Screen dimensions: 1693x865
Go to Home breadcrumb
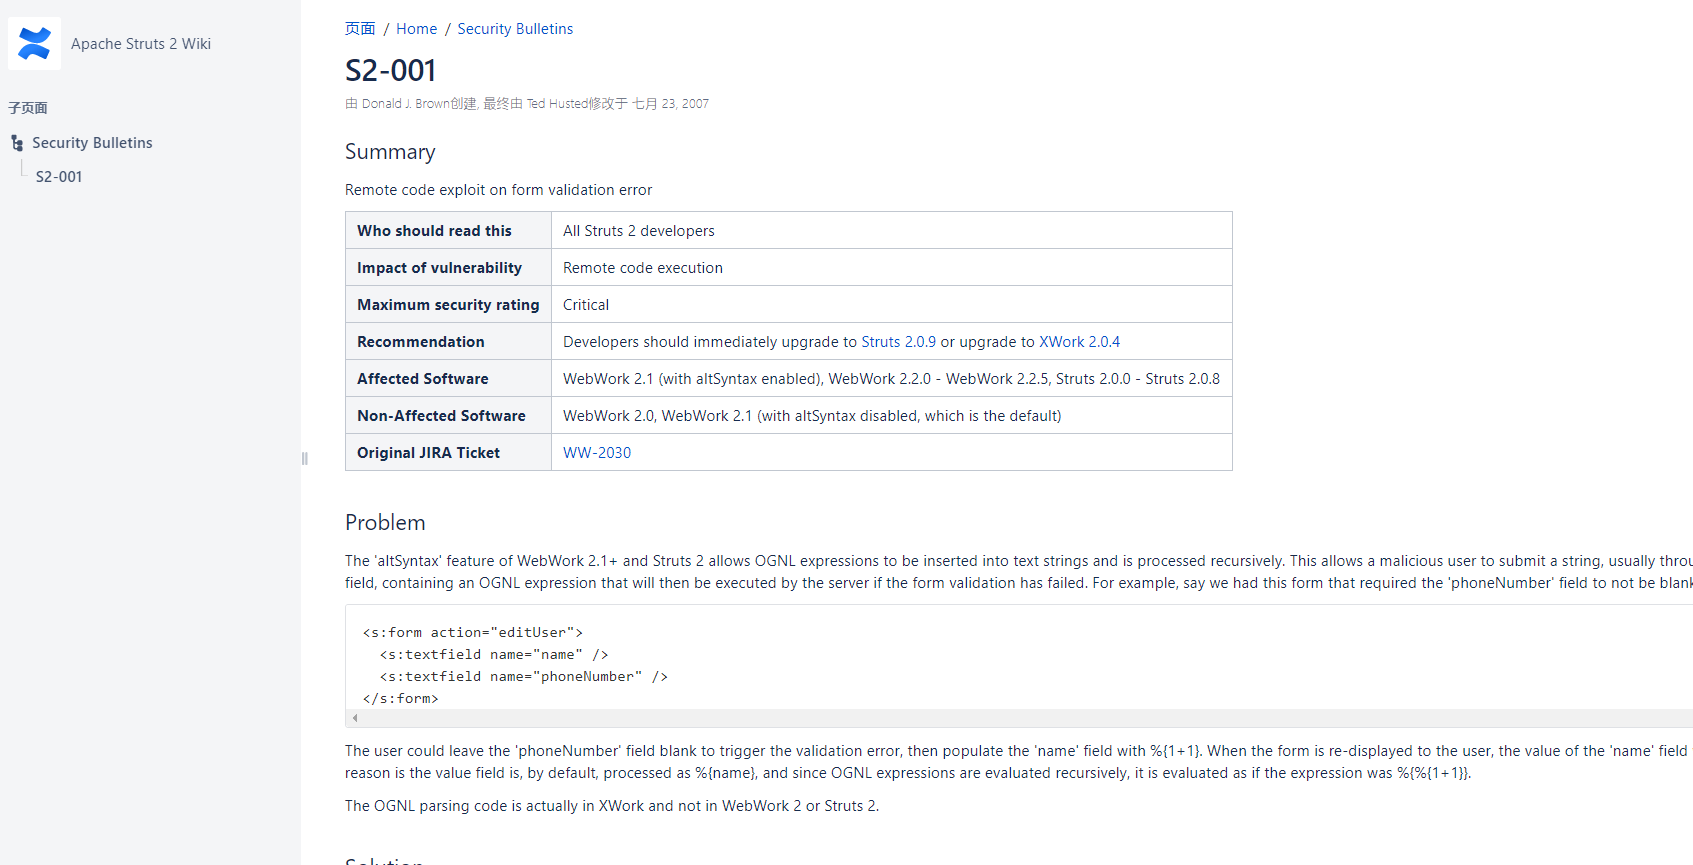click(x=417, y=29)
